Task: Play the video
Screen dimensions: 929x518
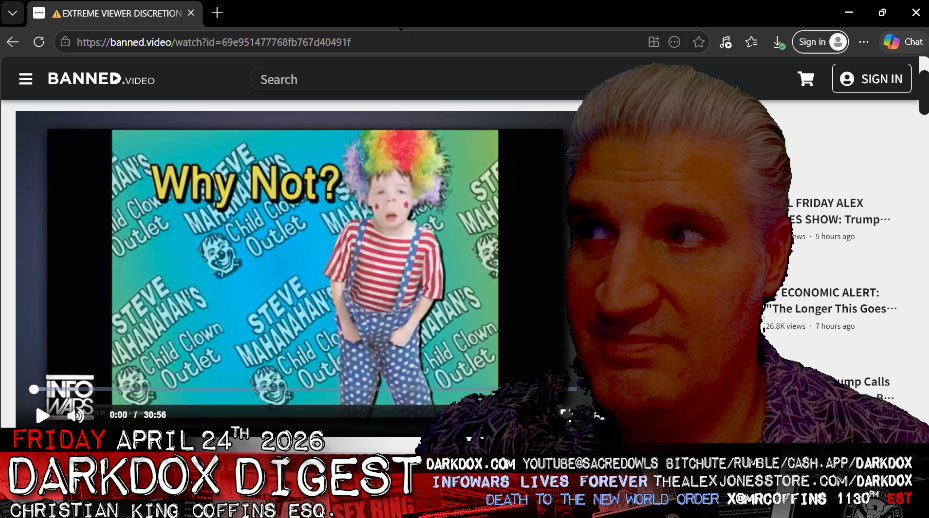Action: (x=42, y=414)
